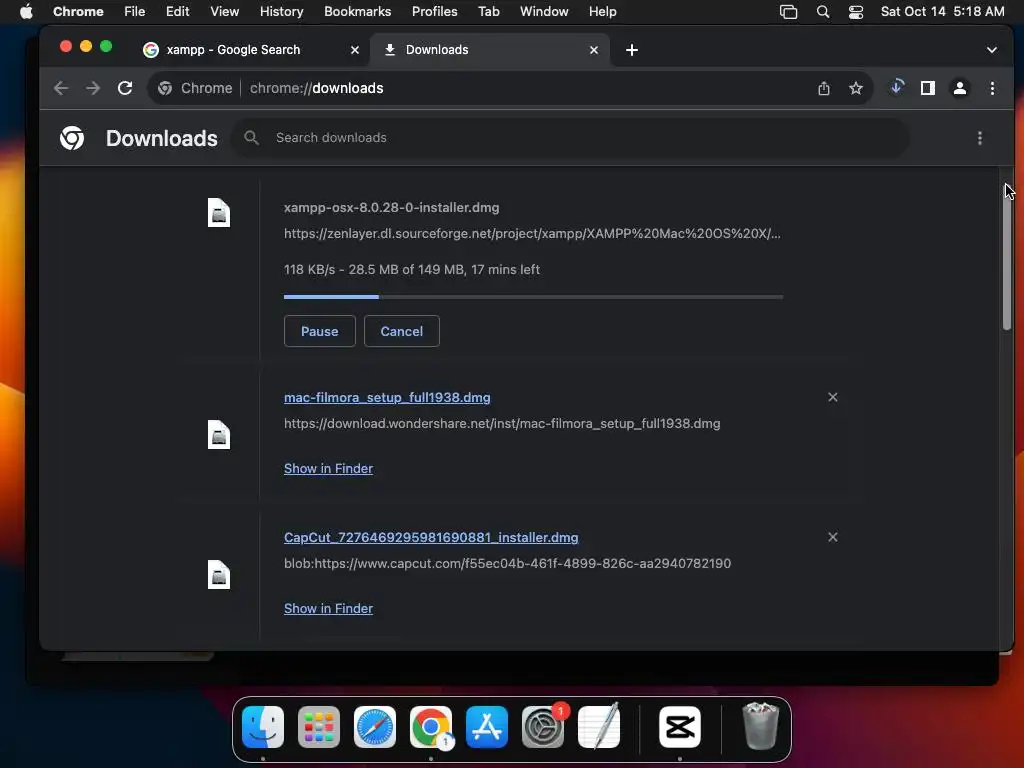The height and width of the screenshot is (768, 1024).
Task: Close the xampp Google Search tab
Action: click(355, 50)
